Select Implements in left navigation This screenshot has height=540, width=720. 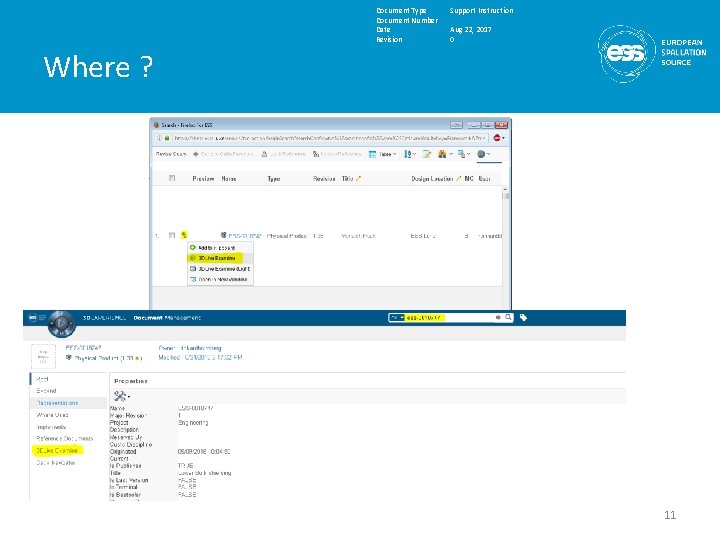click(51, 427)
